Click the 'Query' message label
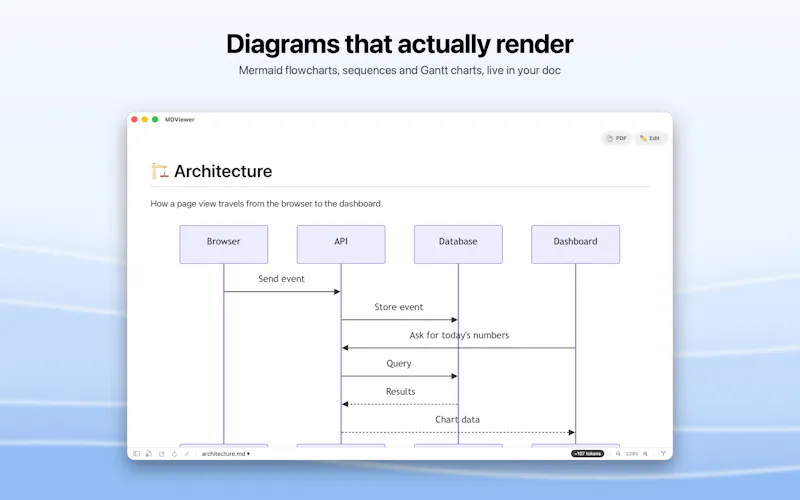Viewport: 800px width, 500px height. (398, 364)
